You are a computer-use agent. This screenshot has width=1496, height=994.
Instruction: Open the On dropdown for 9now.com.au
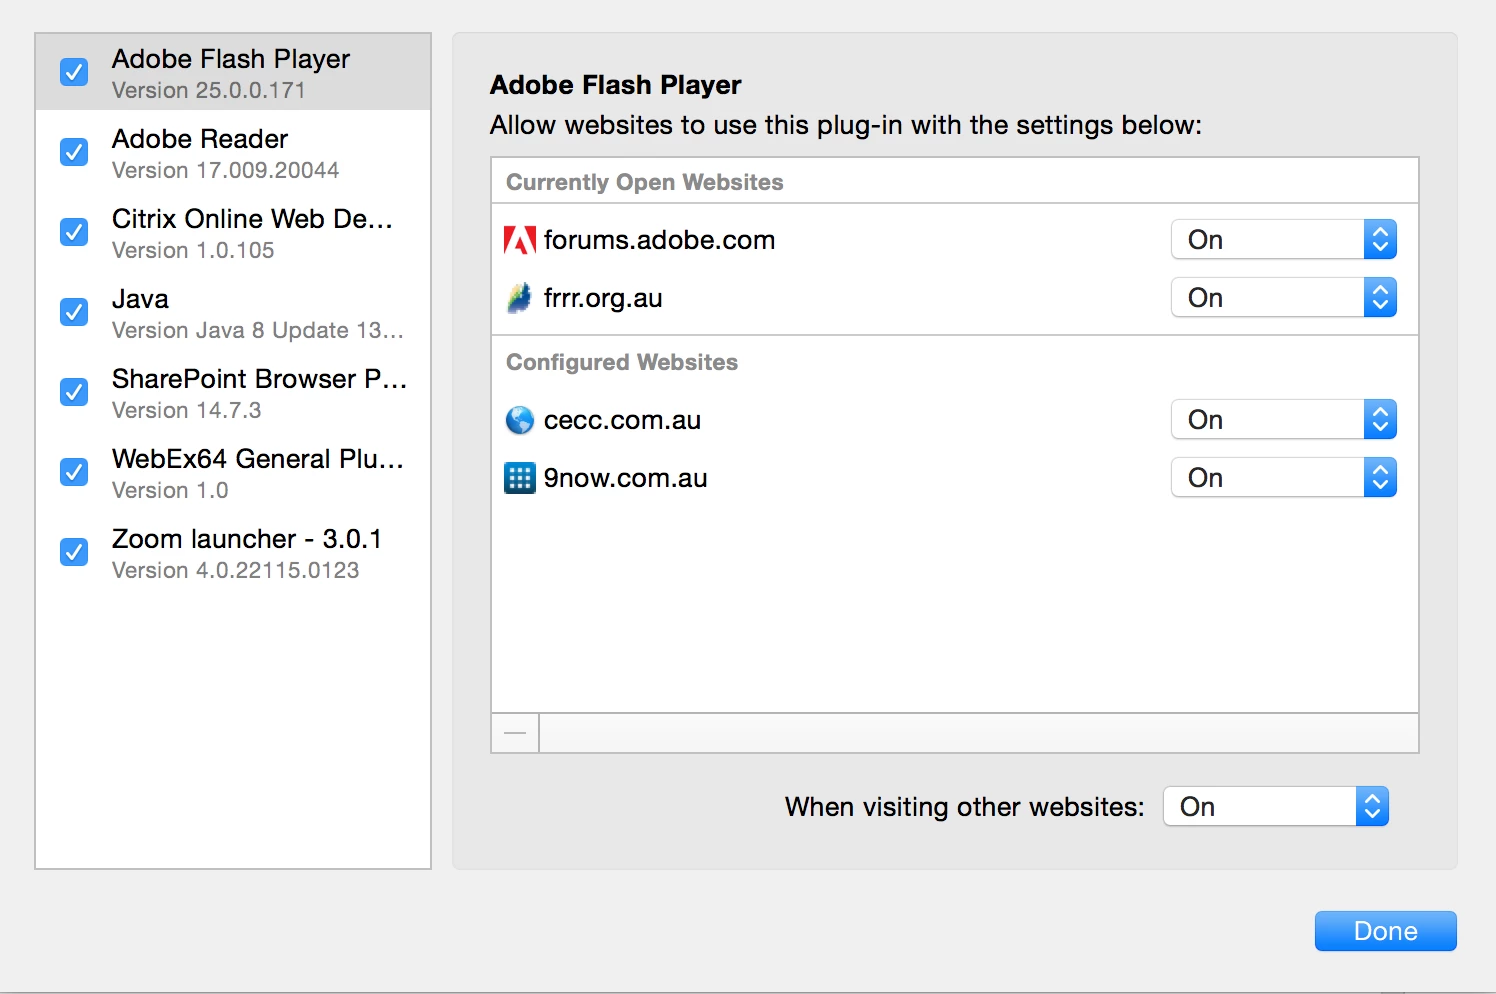1284,478
